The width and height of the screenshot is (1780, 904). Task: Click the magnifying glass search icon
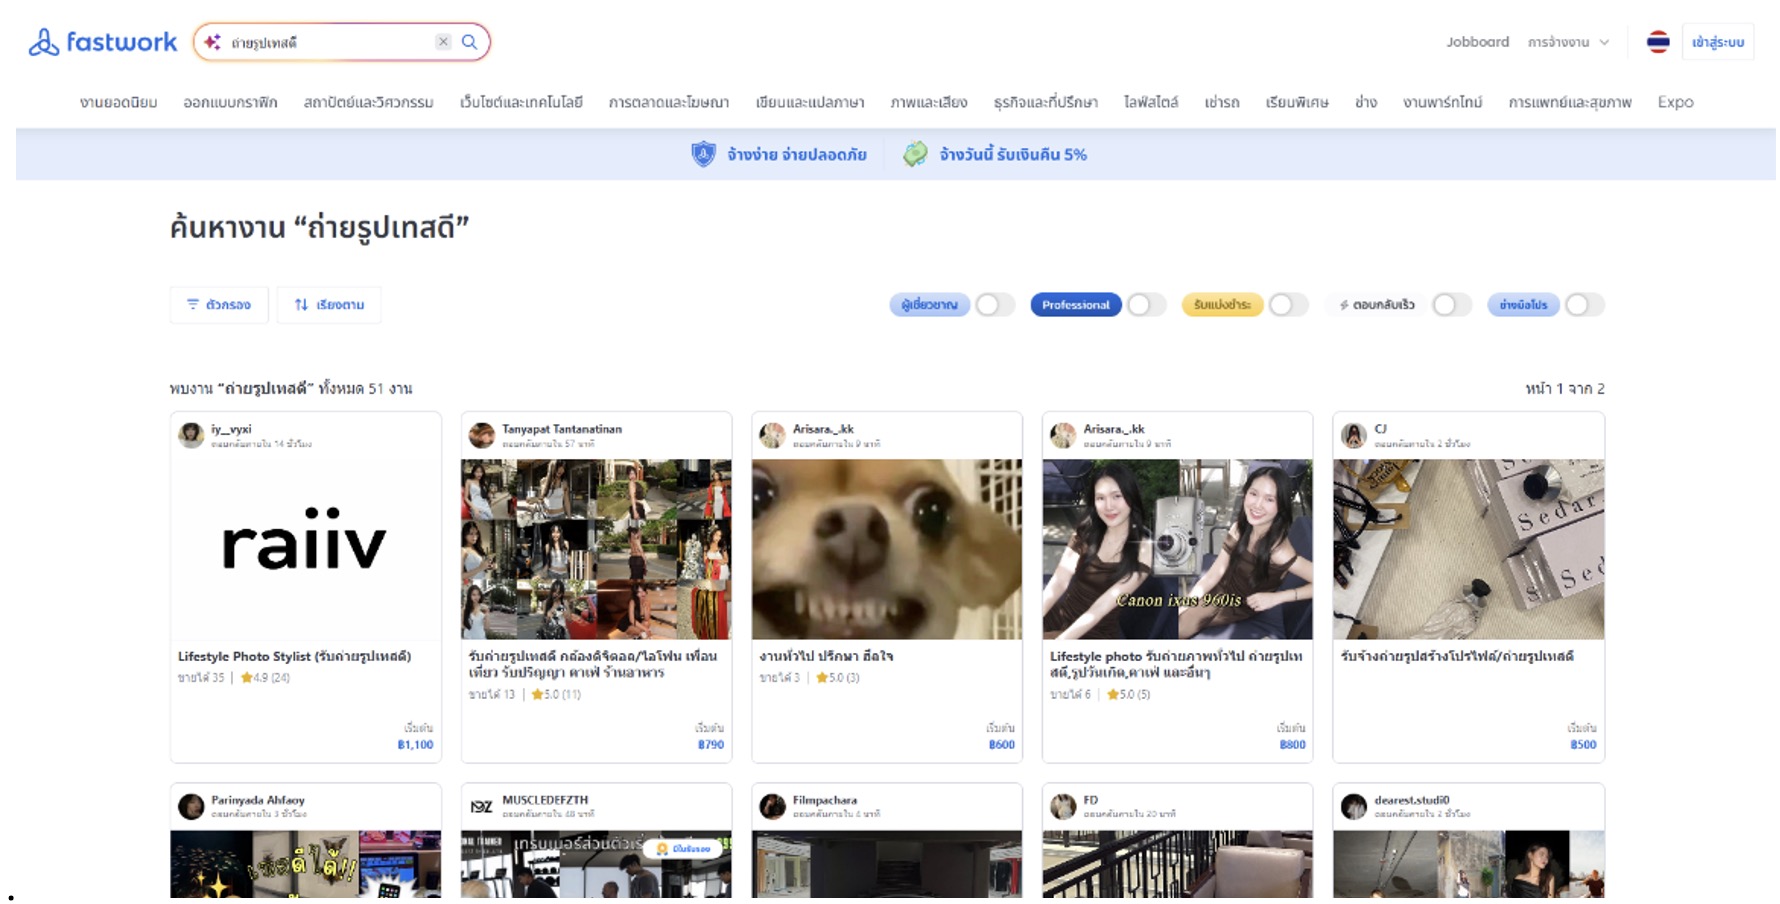(x=469, y=42)
